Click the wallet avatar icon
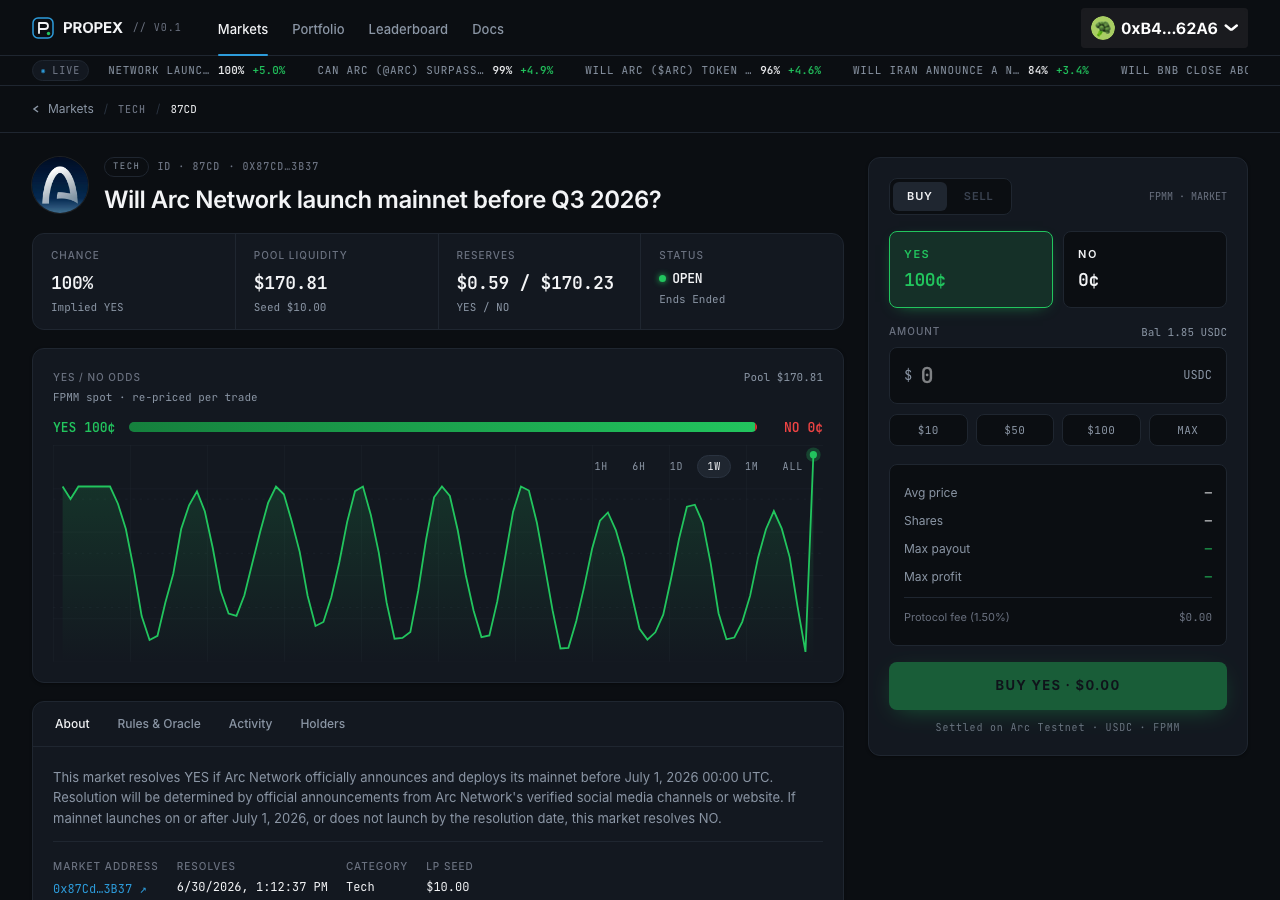This screenshot has width=1280, height=900. coord(1103,28)
